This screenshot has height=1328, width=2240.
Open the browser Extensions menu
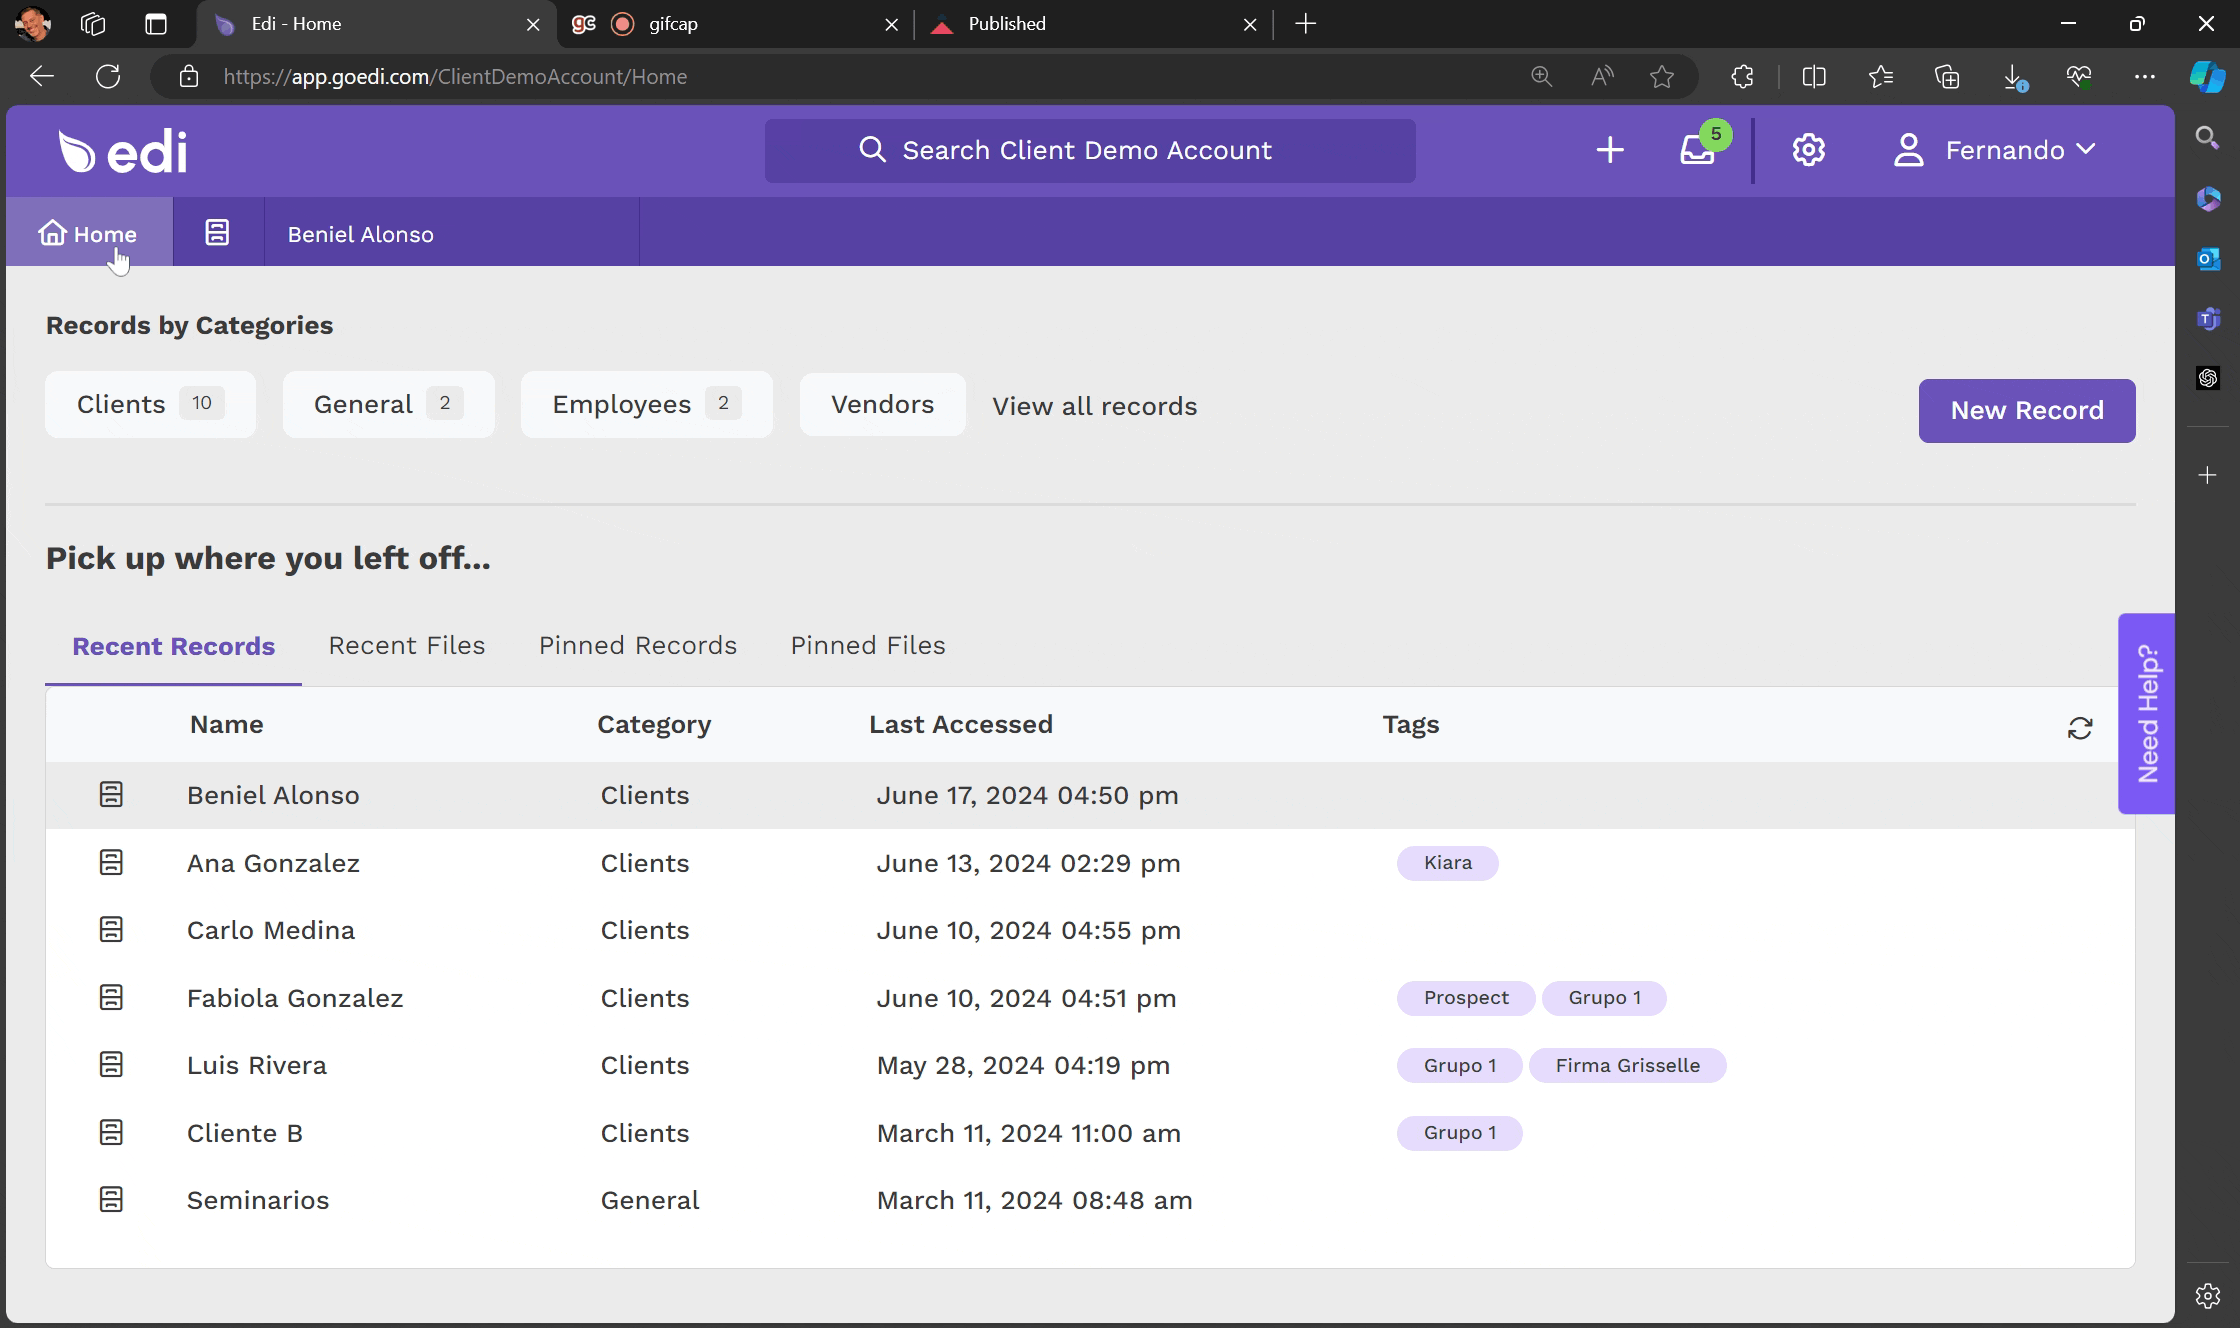1742,76
